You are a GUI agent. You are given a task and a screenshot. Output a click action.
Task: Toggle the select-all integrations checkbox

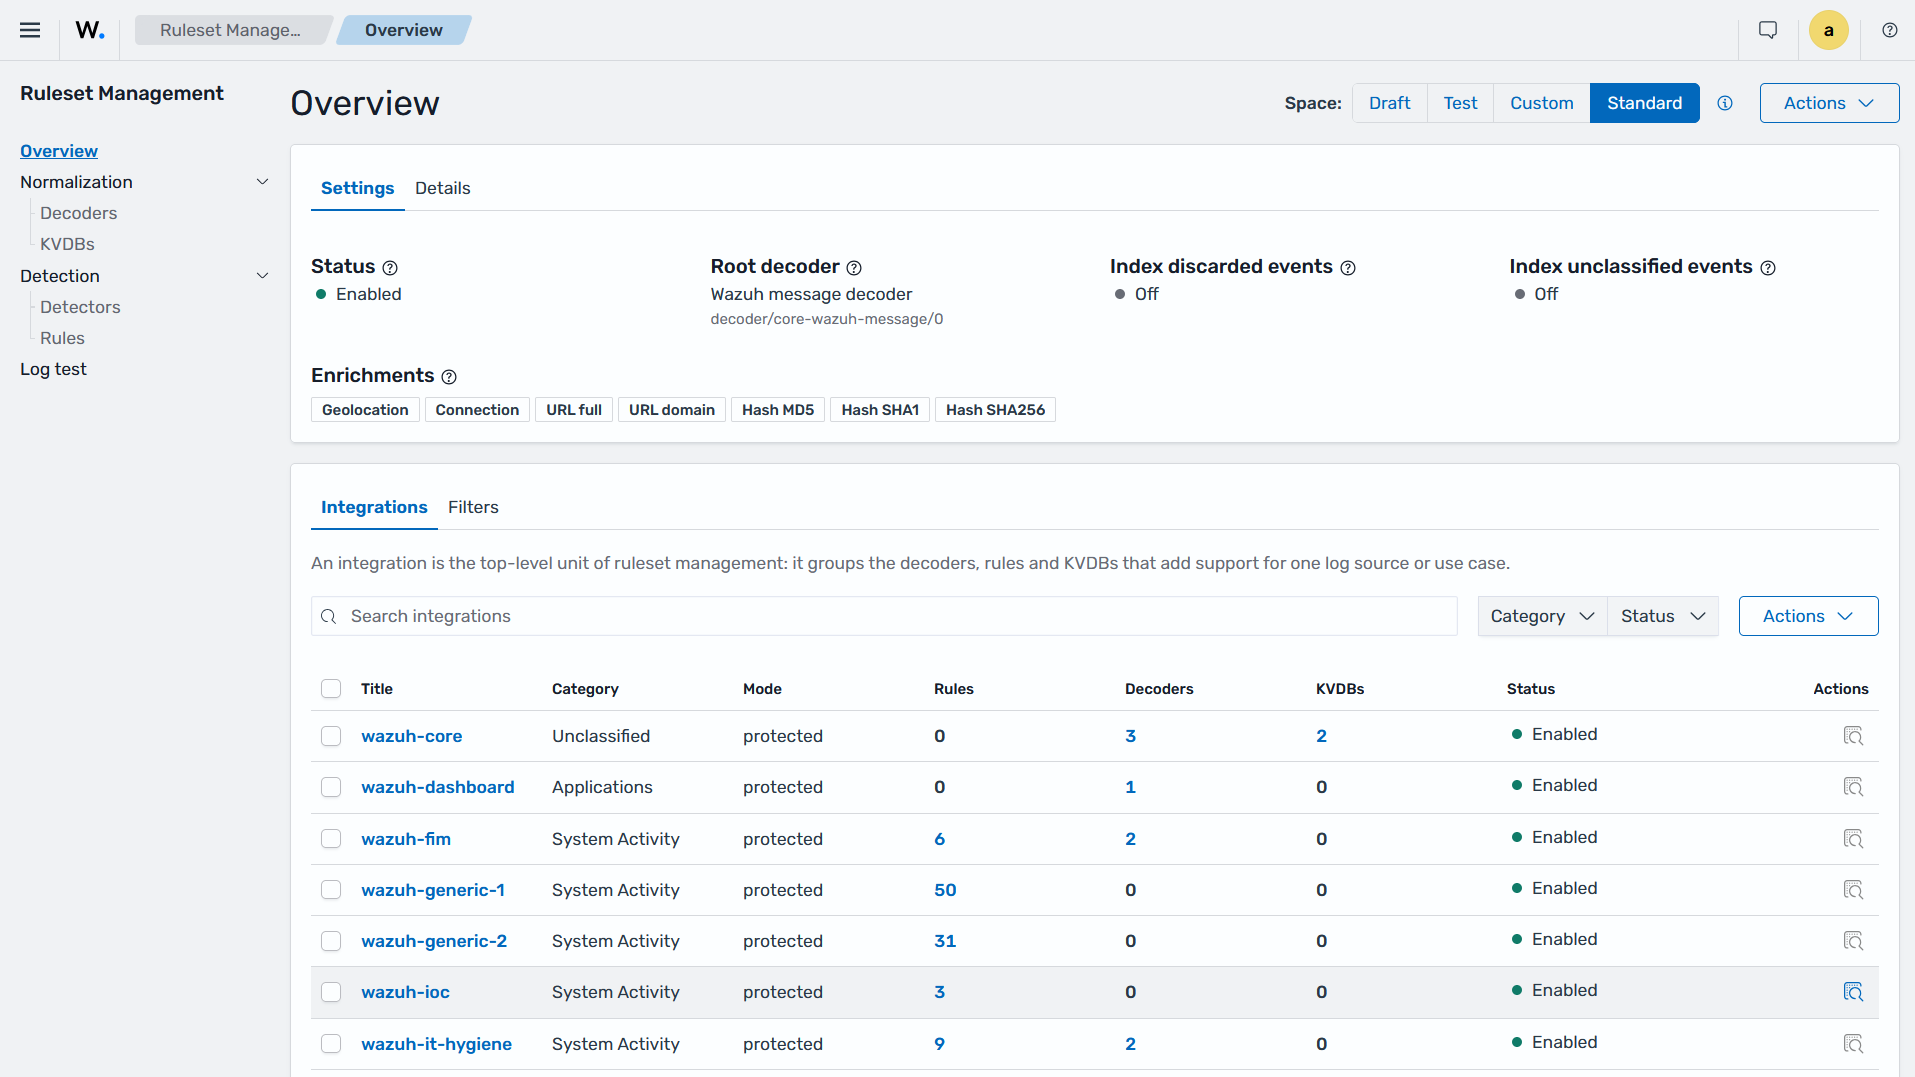click(331, 688)
